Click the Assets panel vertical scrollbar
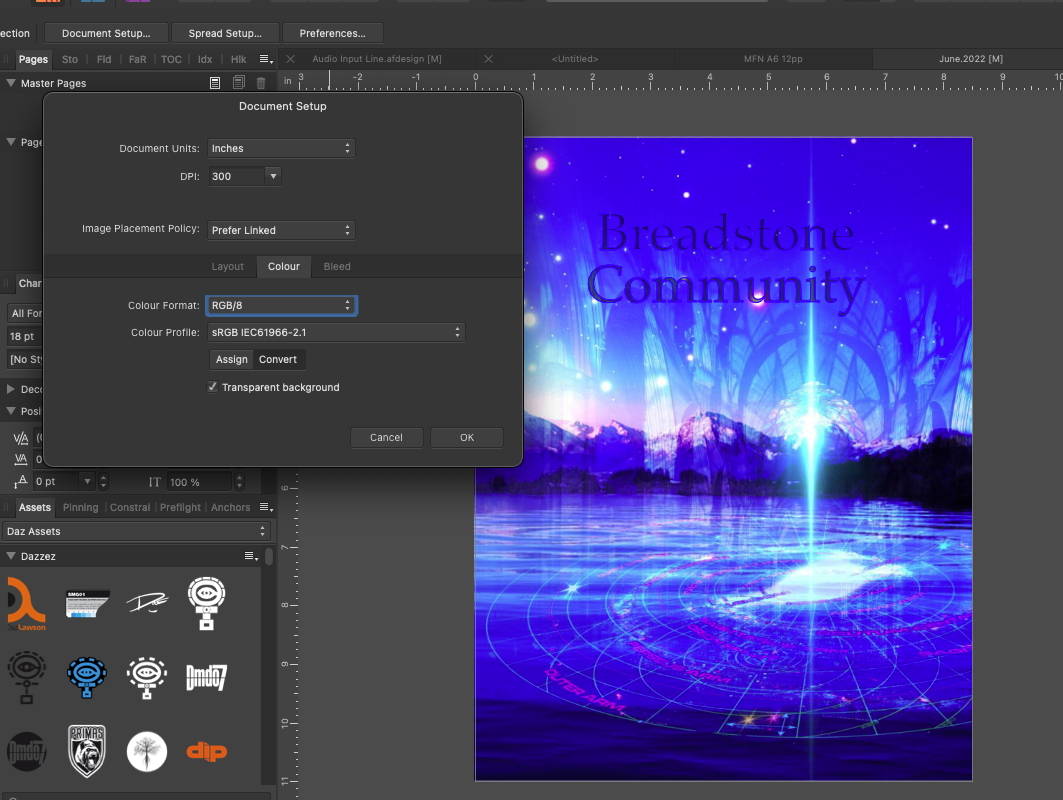Viewport: 1063px width, 800px height. pyautogui.click(x=269, y=557)
